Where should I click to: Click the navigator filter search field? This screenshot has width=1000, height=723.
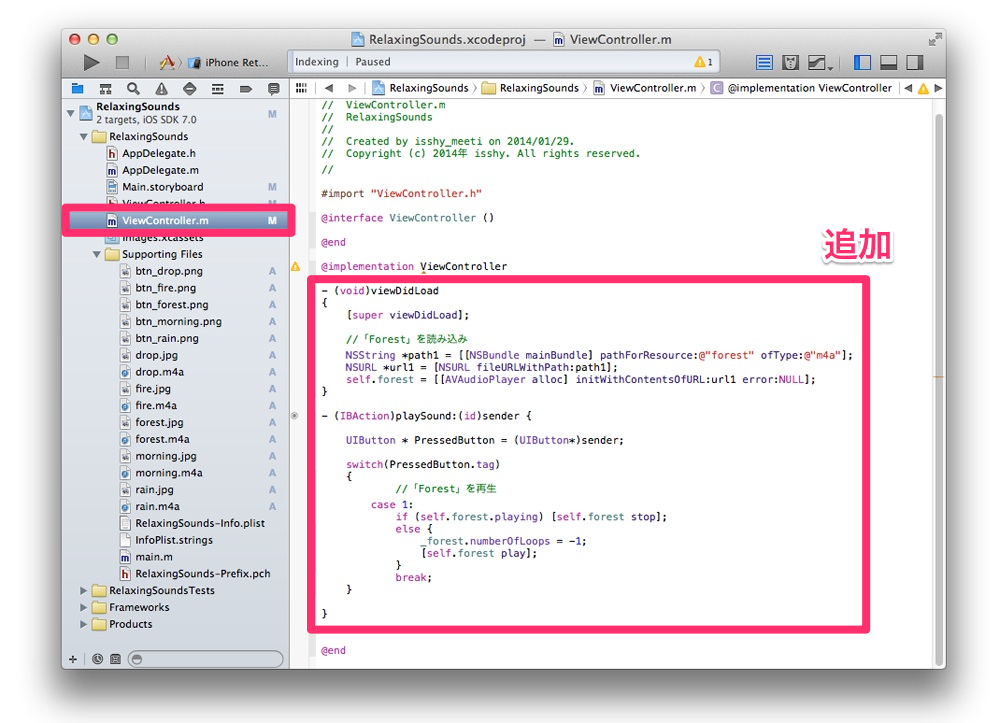pos(205,659)
